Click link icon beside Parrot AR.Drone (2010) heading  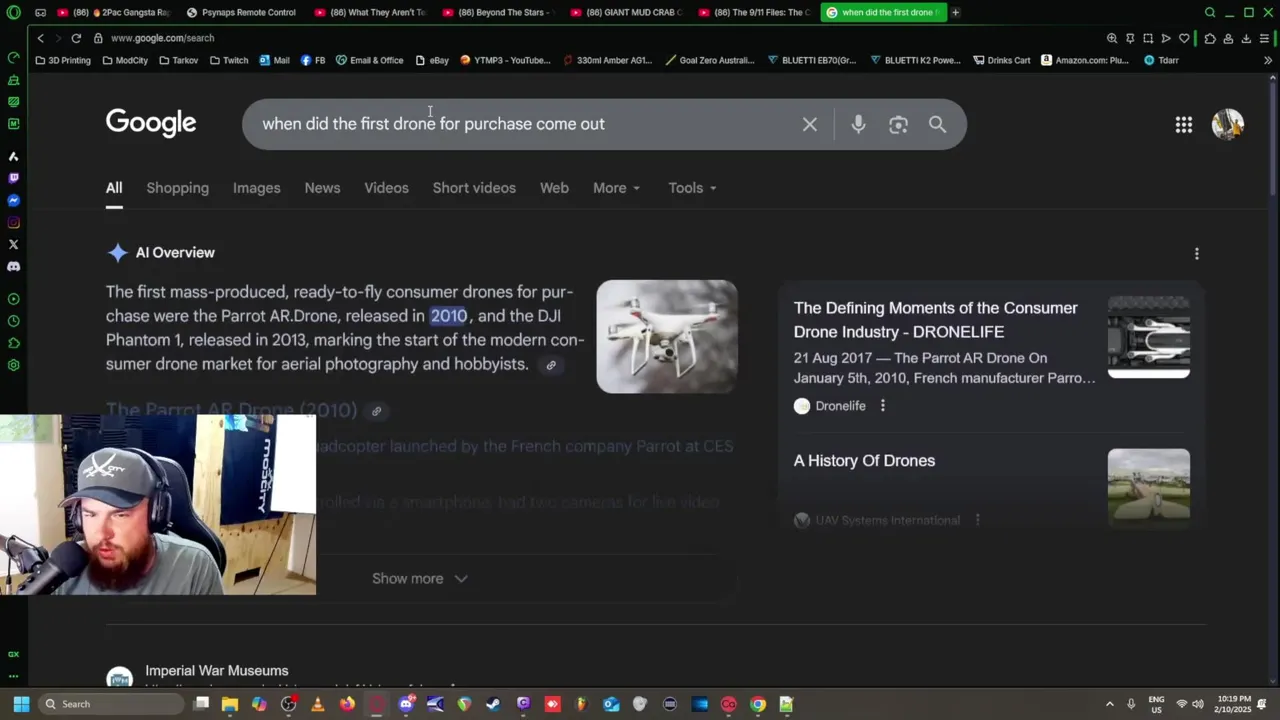376,410
